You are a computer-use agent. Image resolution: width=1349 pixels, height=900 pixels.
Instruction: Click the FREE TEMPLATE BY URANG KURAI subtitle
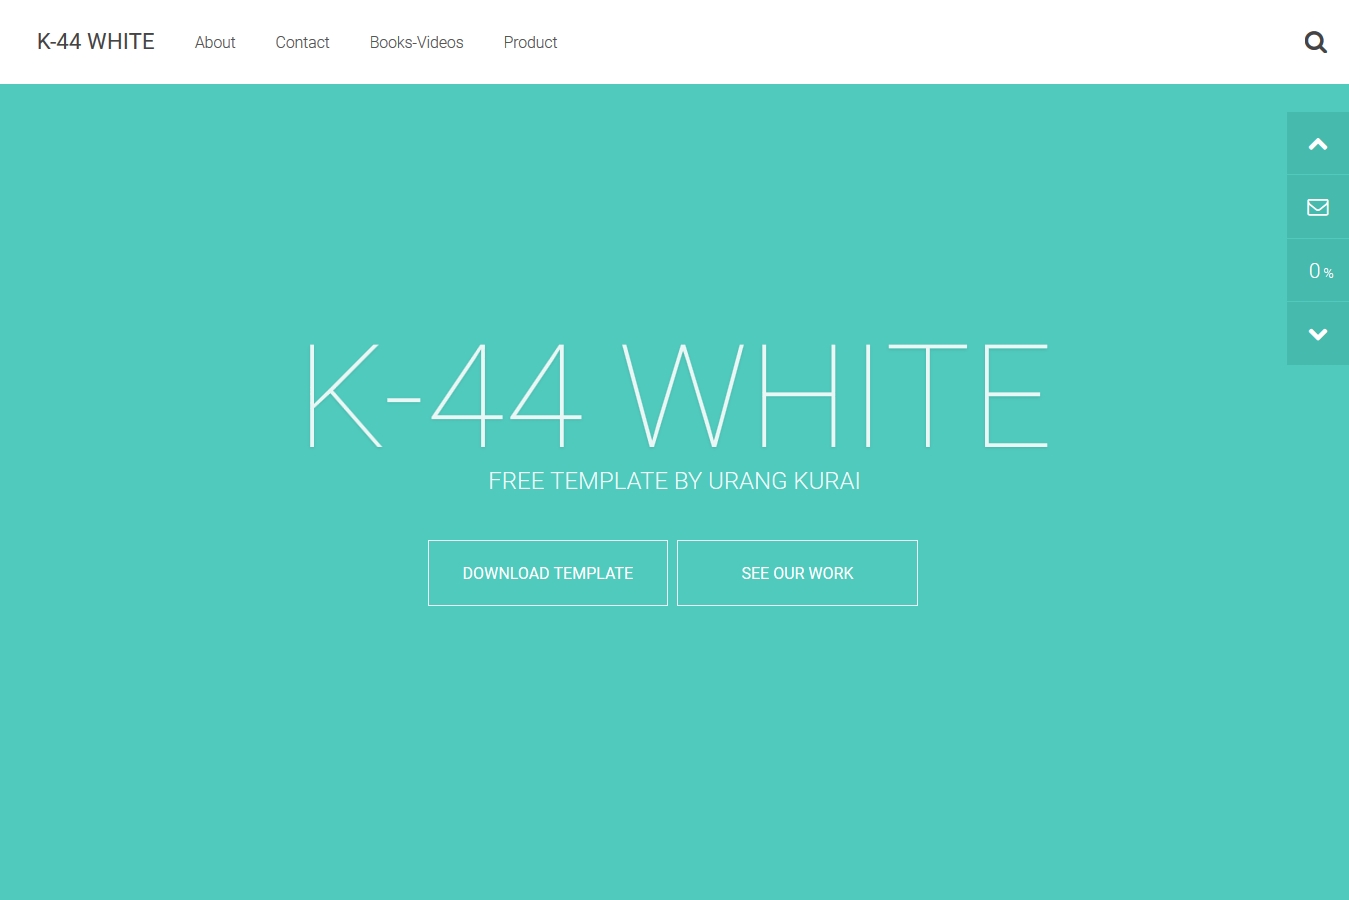tap(674, 481)
